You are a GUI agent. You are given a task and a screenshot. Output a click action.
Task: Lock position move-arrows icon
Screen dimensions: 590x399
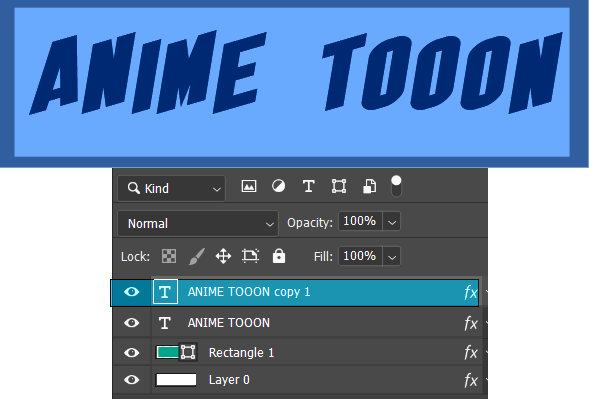pyautogui.click(x=223, y=256)
